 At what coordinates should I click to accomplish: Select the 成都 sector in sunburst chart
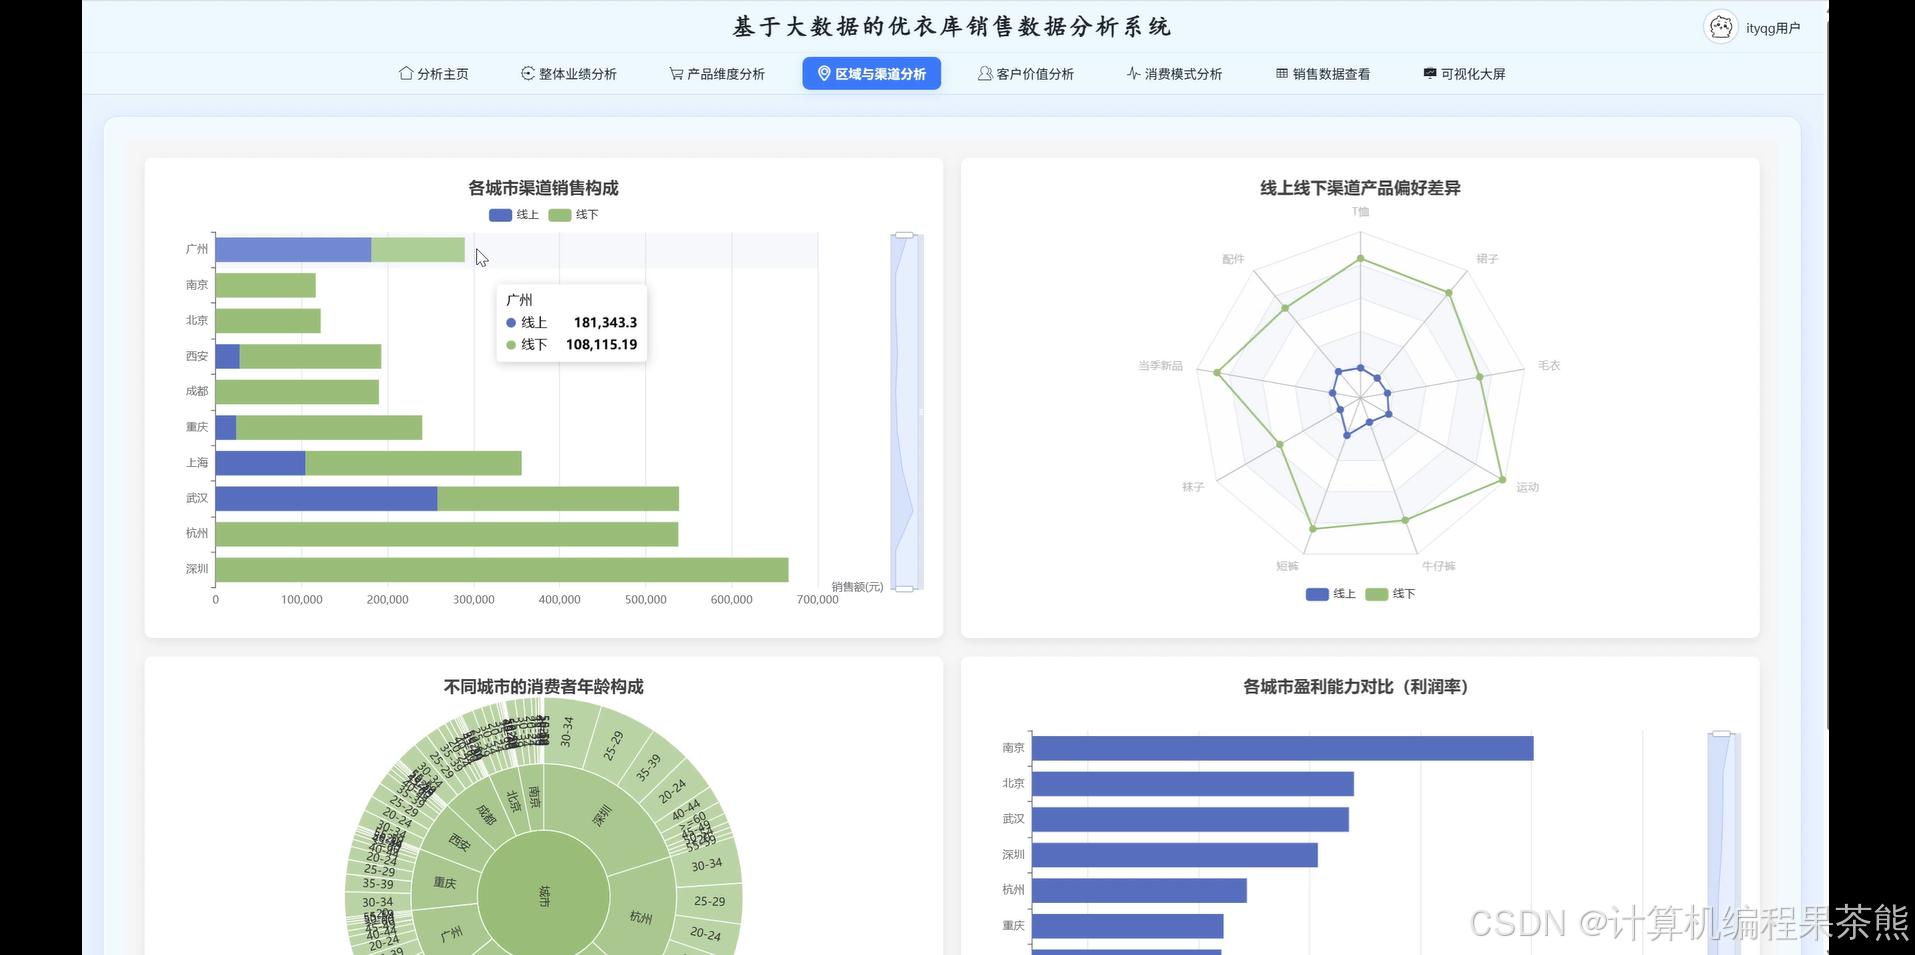[485, 814]
